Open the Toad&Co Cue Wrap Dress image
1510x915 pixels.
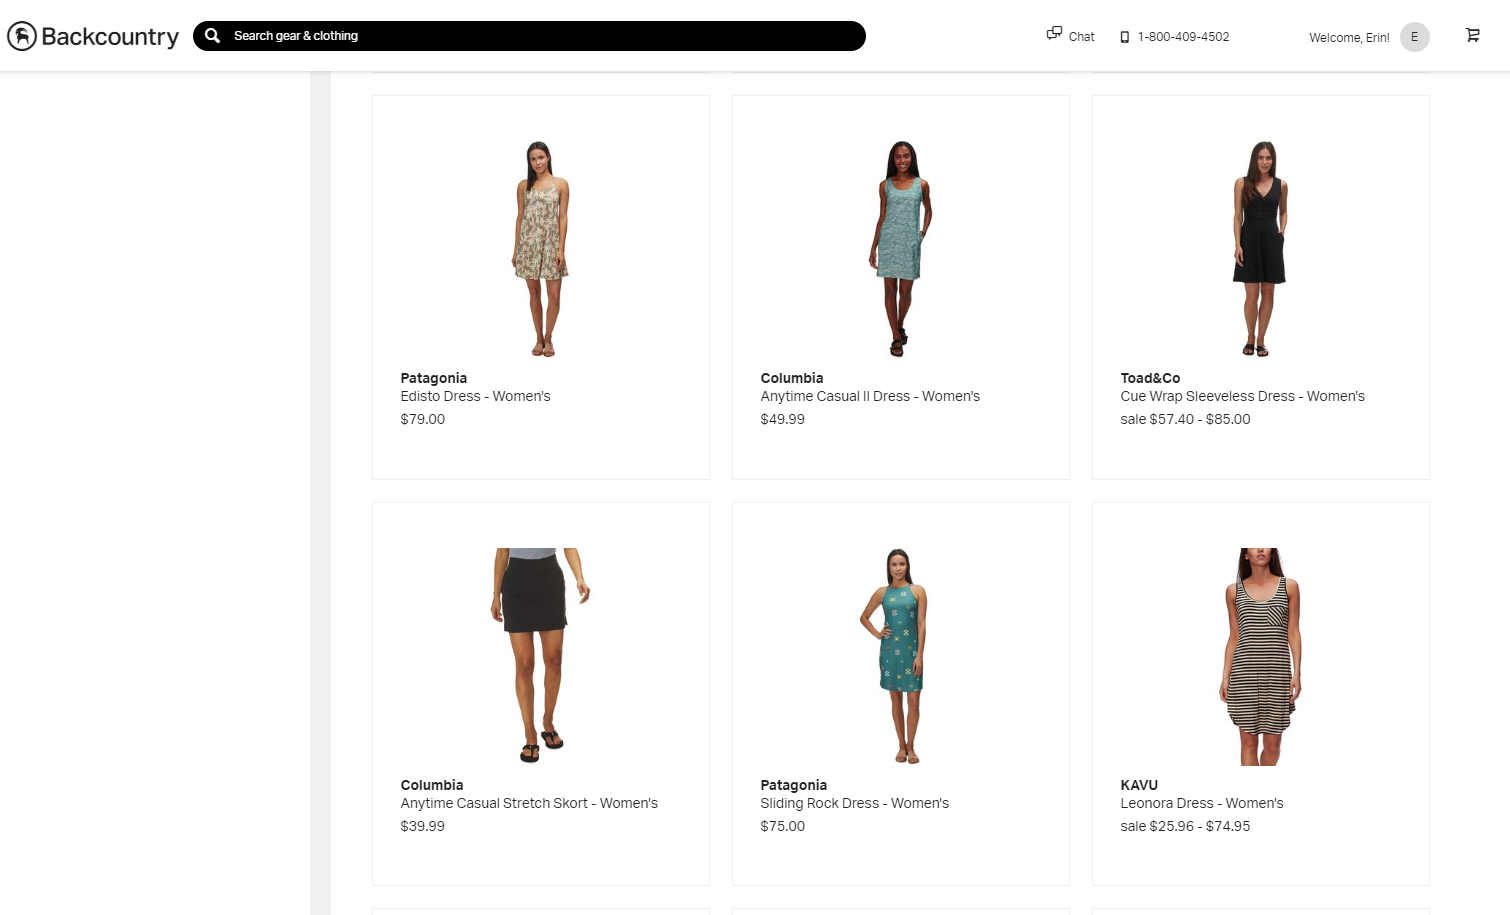pyautogui.click(x=1260, y=249)
